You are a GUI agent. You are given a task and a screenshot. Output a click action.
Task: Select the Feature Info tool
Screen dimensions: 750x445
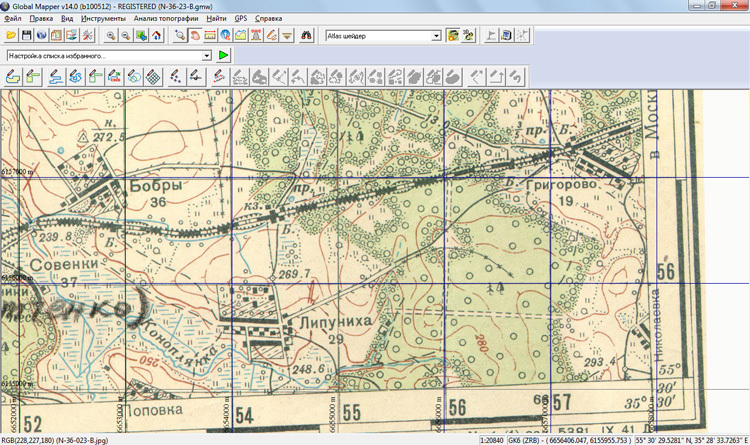[x=225, y=35]
